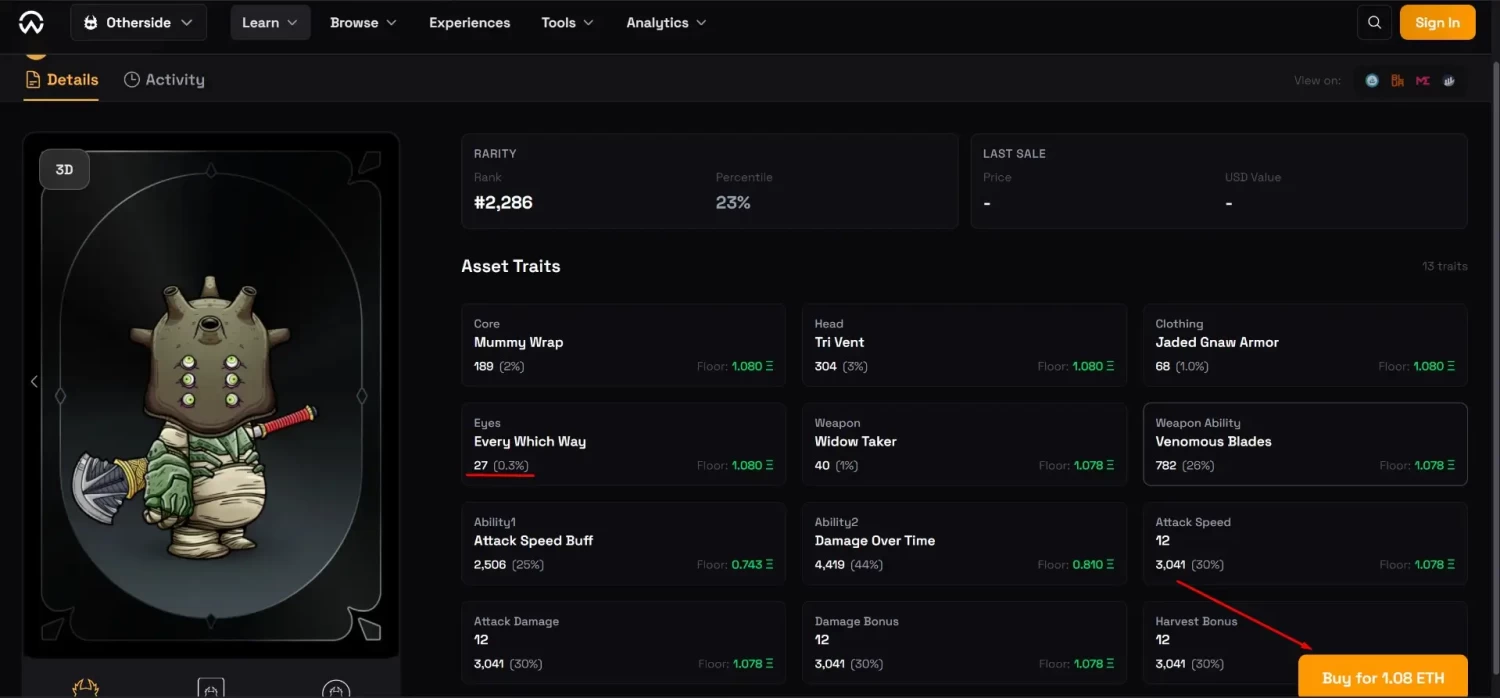Toggle the 3D view badge
The width and height of the screenshot is (1500, 698).
tap(64, 170)
